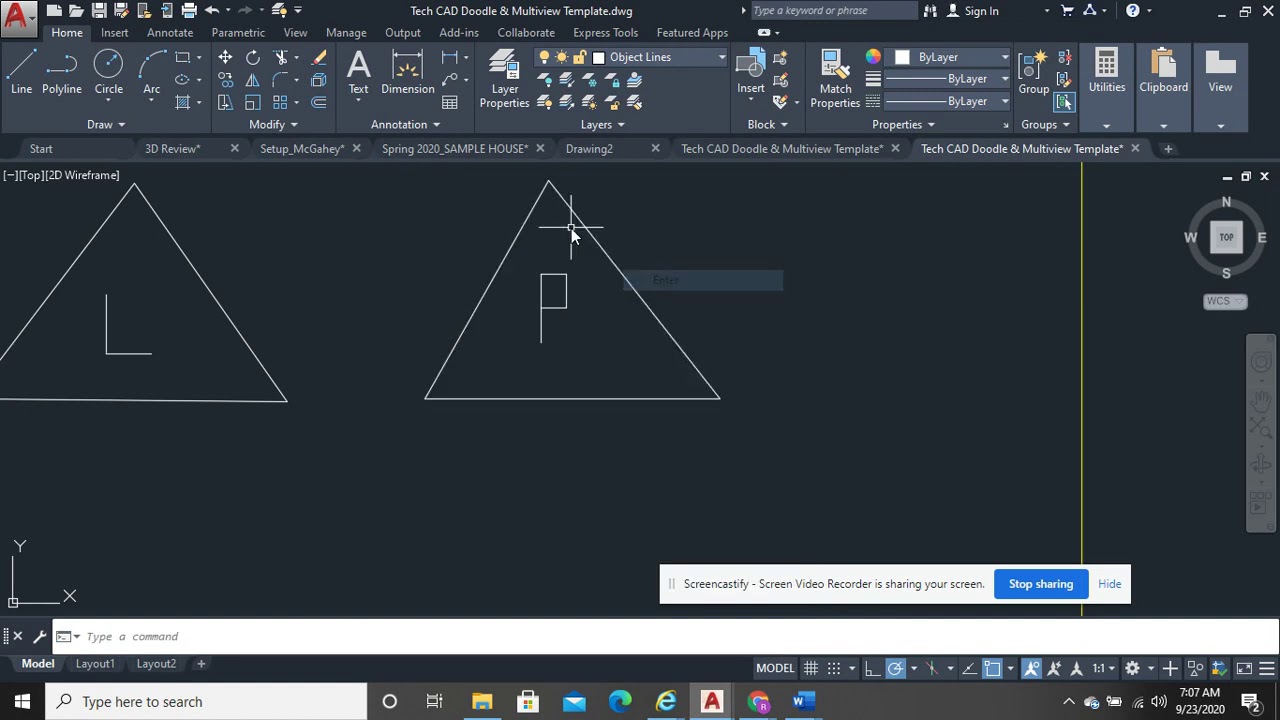Choose the Circle tool
Viewport: 1280px width, 720px height.
point(108,73)
